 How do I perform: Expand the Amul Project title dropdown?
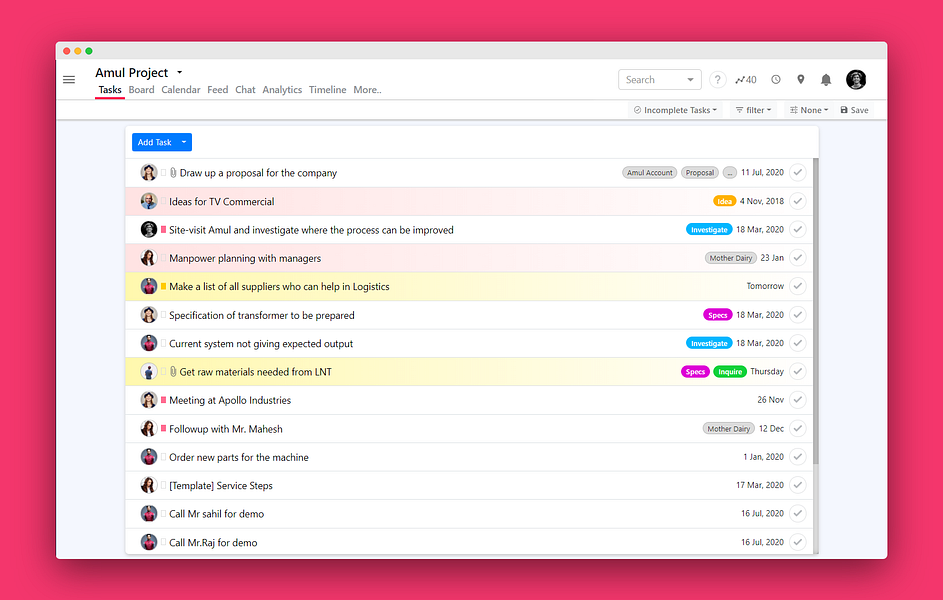(179, 73)
